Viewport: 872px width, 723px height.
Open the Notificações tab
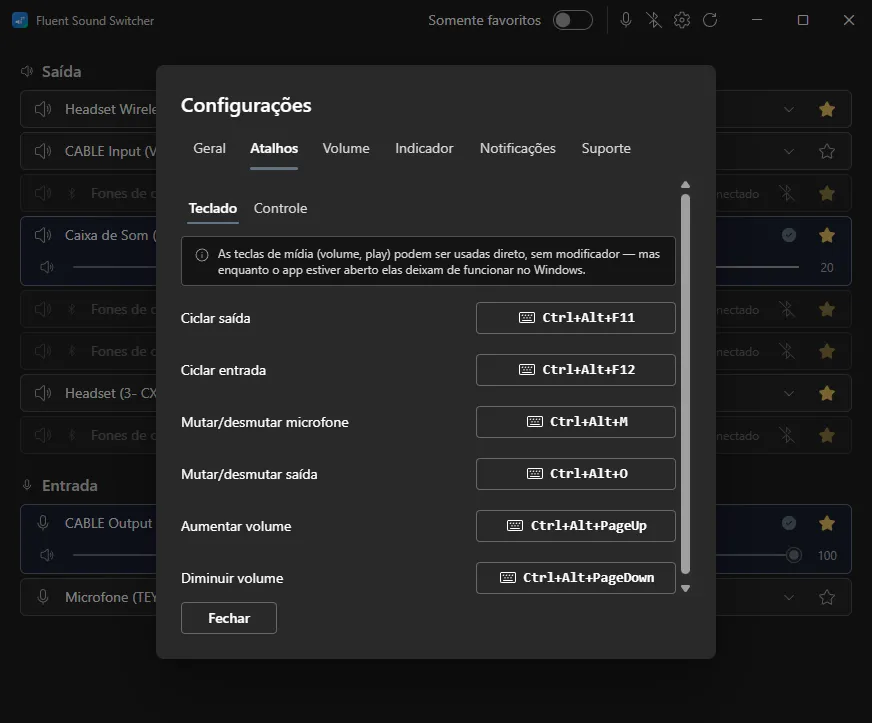coord(518,148)
